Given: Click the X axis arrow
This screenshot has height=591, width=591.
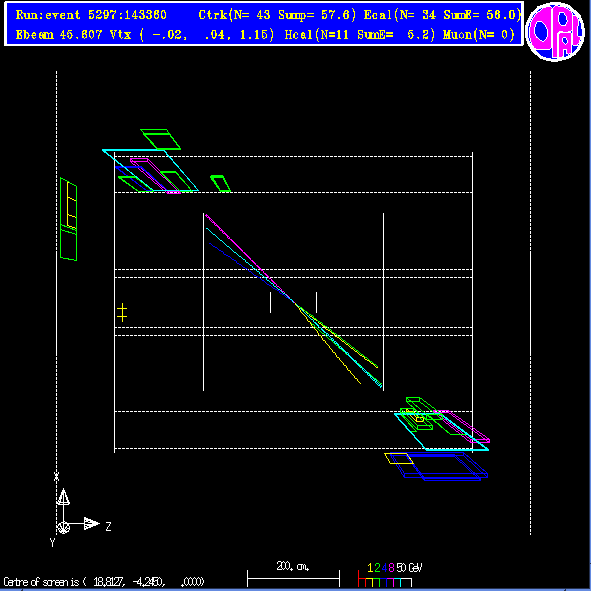Looking at the screenshot, I should pos(63,497).
